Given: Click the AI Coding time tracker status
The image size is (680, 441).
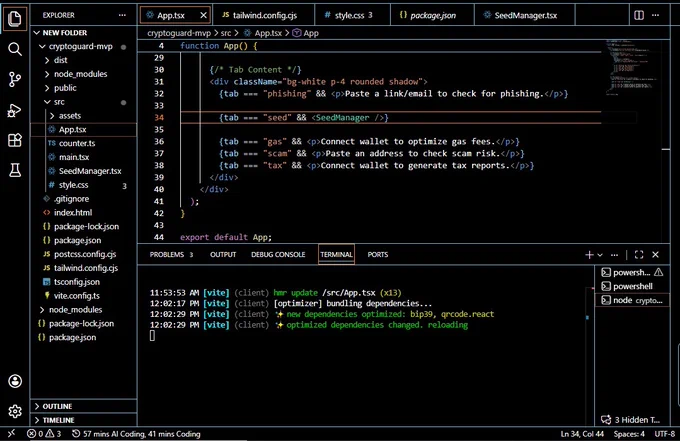Looking at the screenshot, I should [136, 434].
